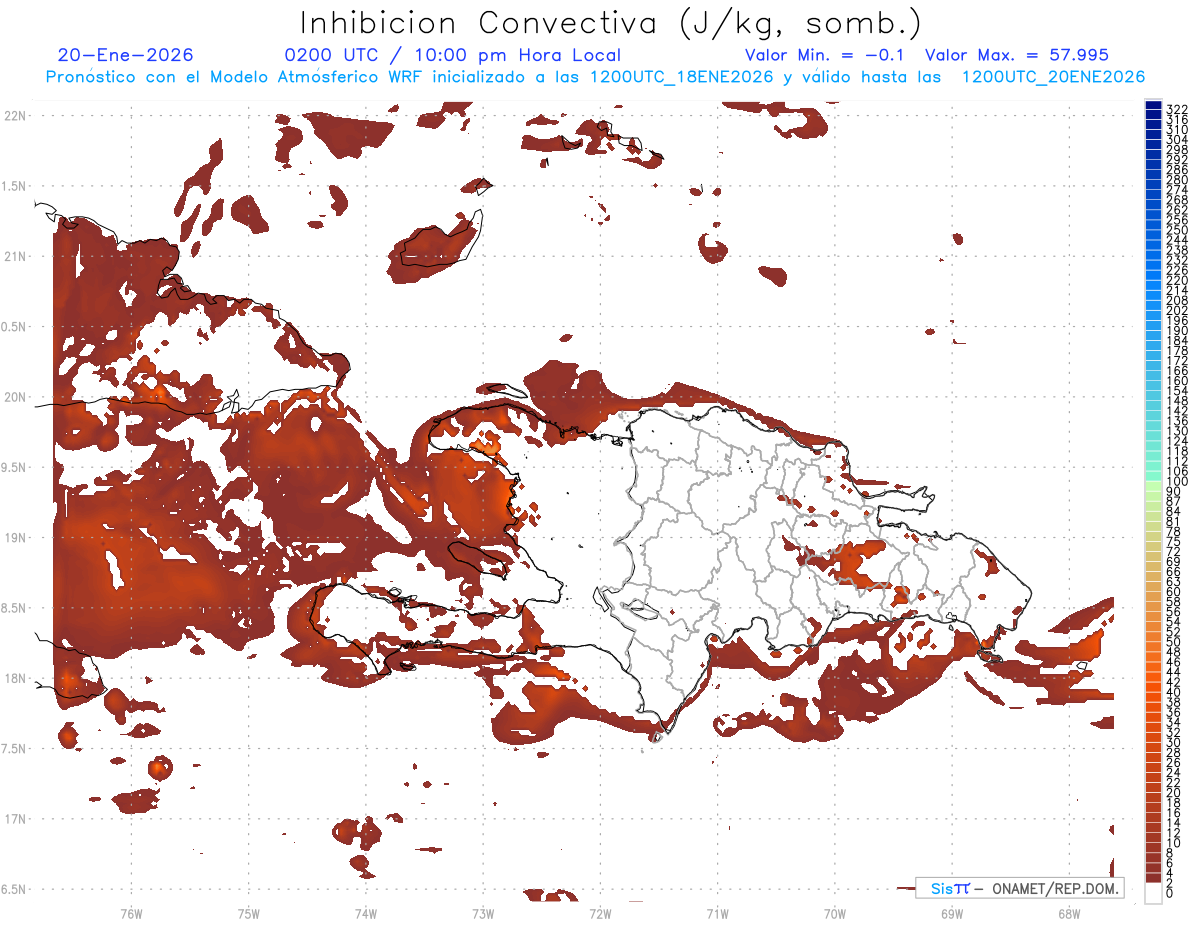Viewport: 1200px width, 927px height.
Task: Click the white 0 colorbar swatch
Action: click(1154, 894)
